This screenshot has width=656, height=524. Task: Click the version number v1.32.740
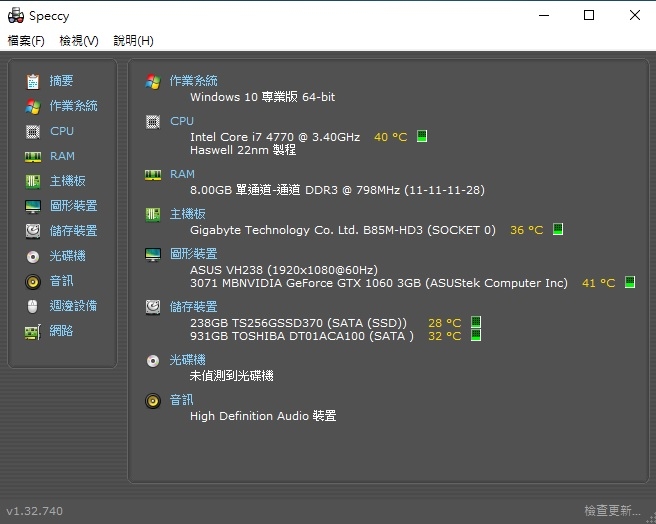pos(35,511)
